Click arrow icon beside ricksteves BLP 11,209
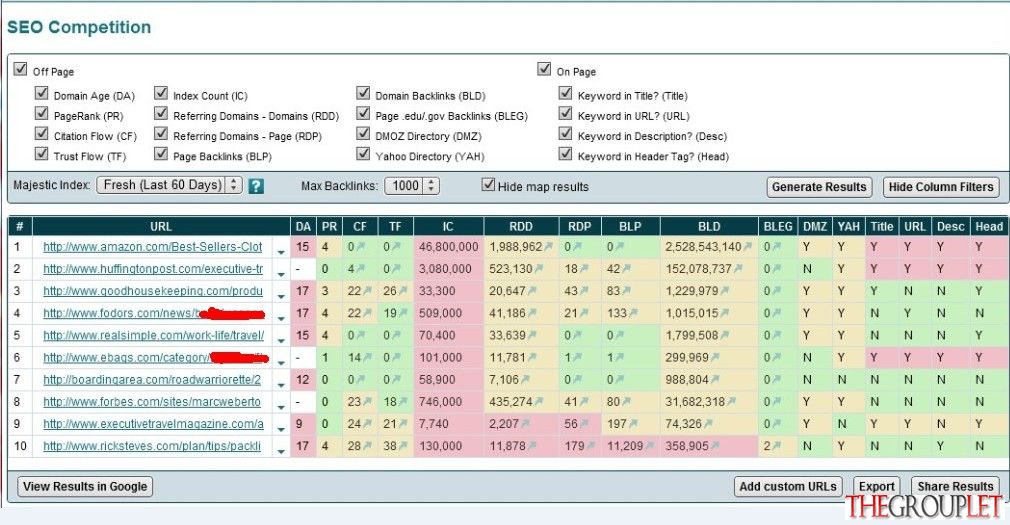 [x=649, y=446]
